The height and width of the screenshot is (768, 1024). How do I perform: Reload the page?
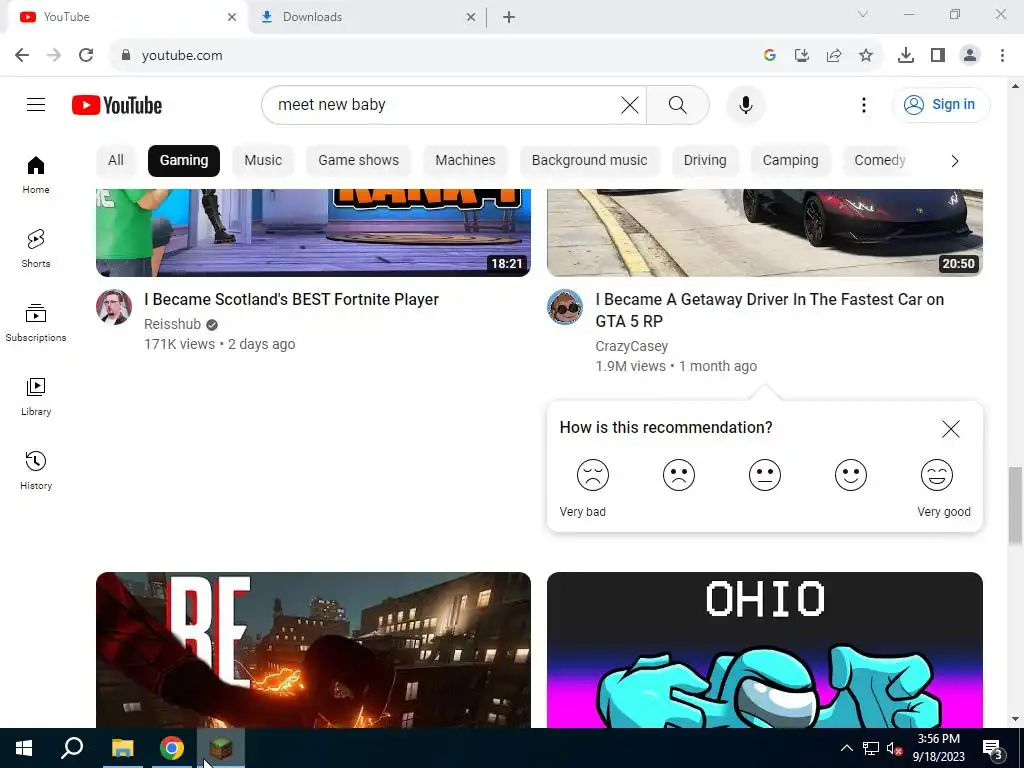coord(86,56)
